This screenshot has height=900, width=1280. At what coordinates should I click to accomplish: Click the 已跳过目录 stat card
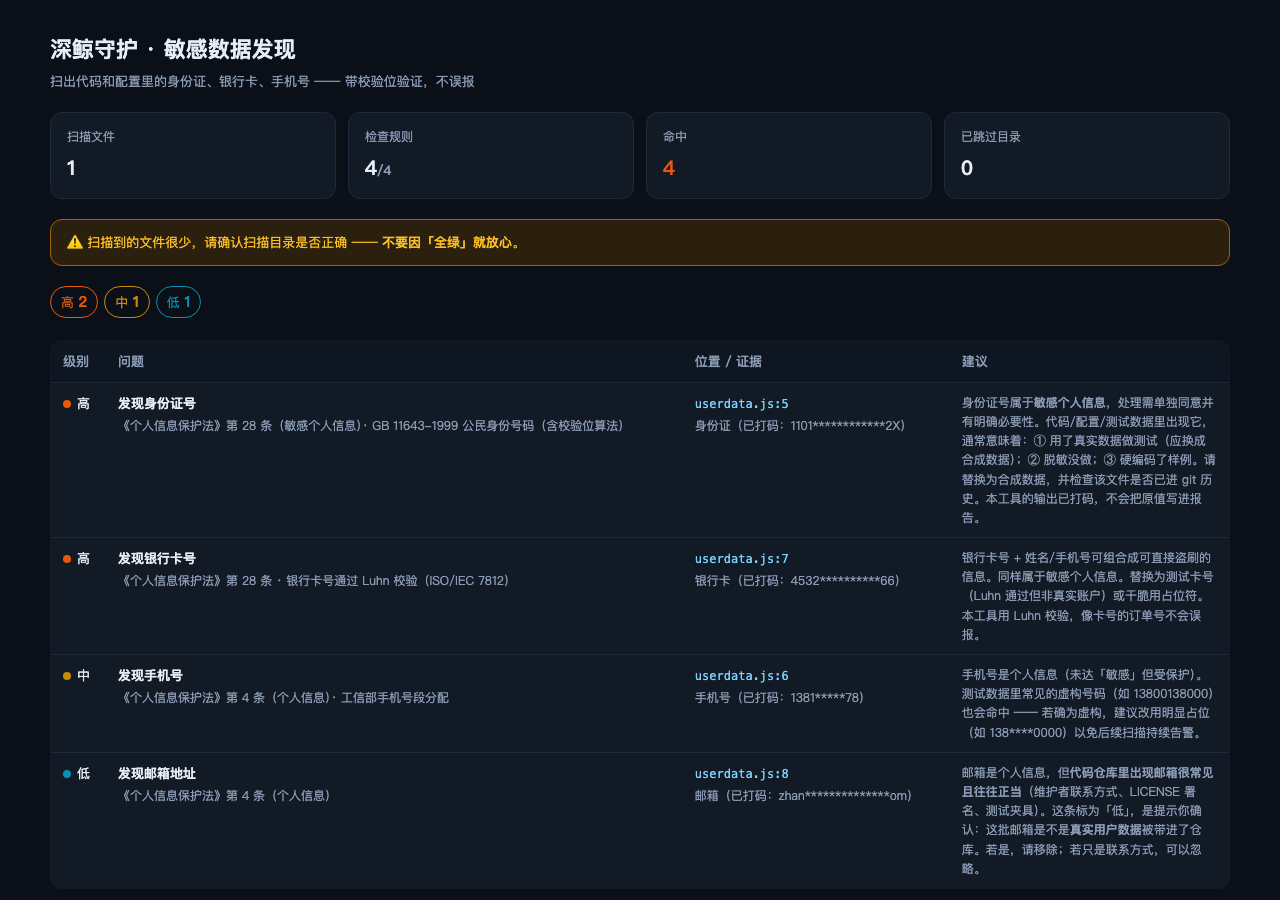(1087, 155)
